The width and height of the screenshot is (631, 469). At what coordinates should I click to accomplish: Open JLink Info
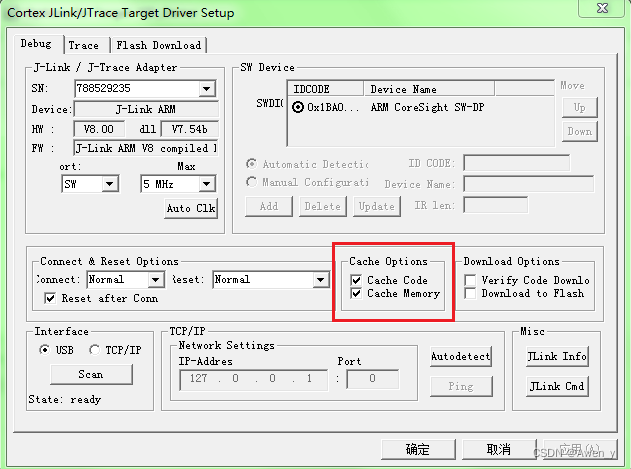coord(557,356)
